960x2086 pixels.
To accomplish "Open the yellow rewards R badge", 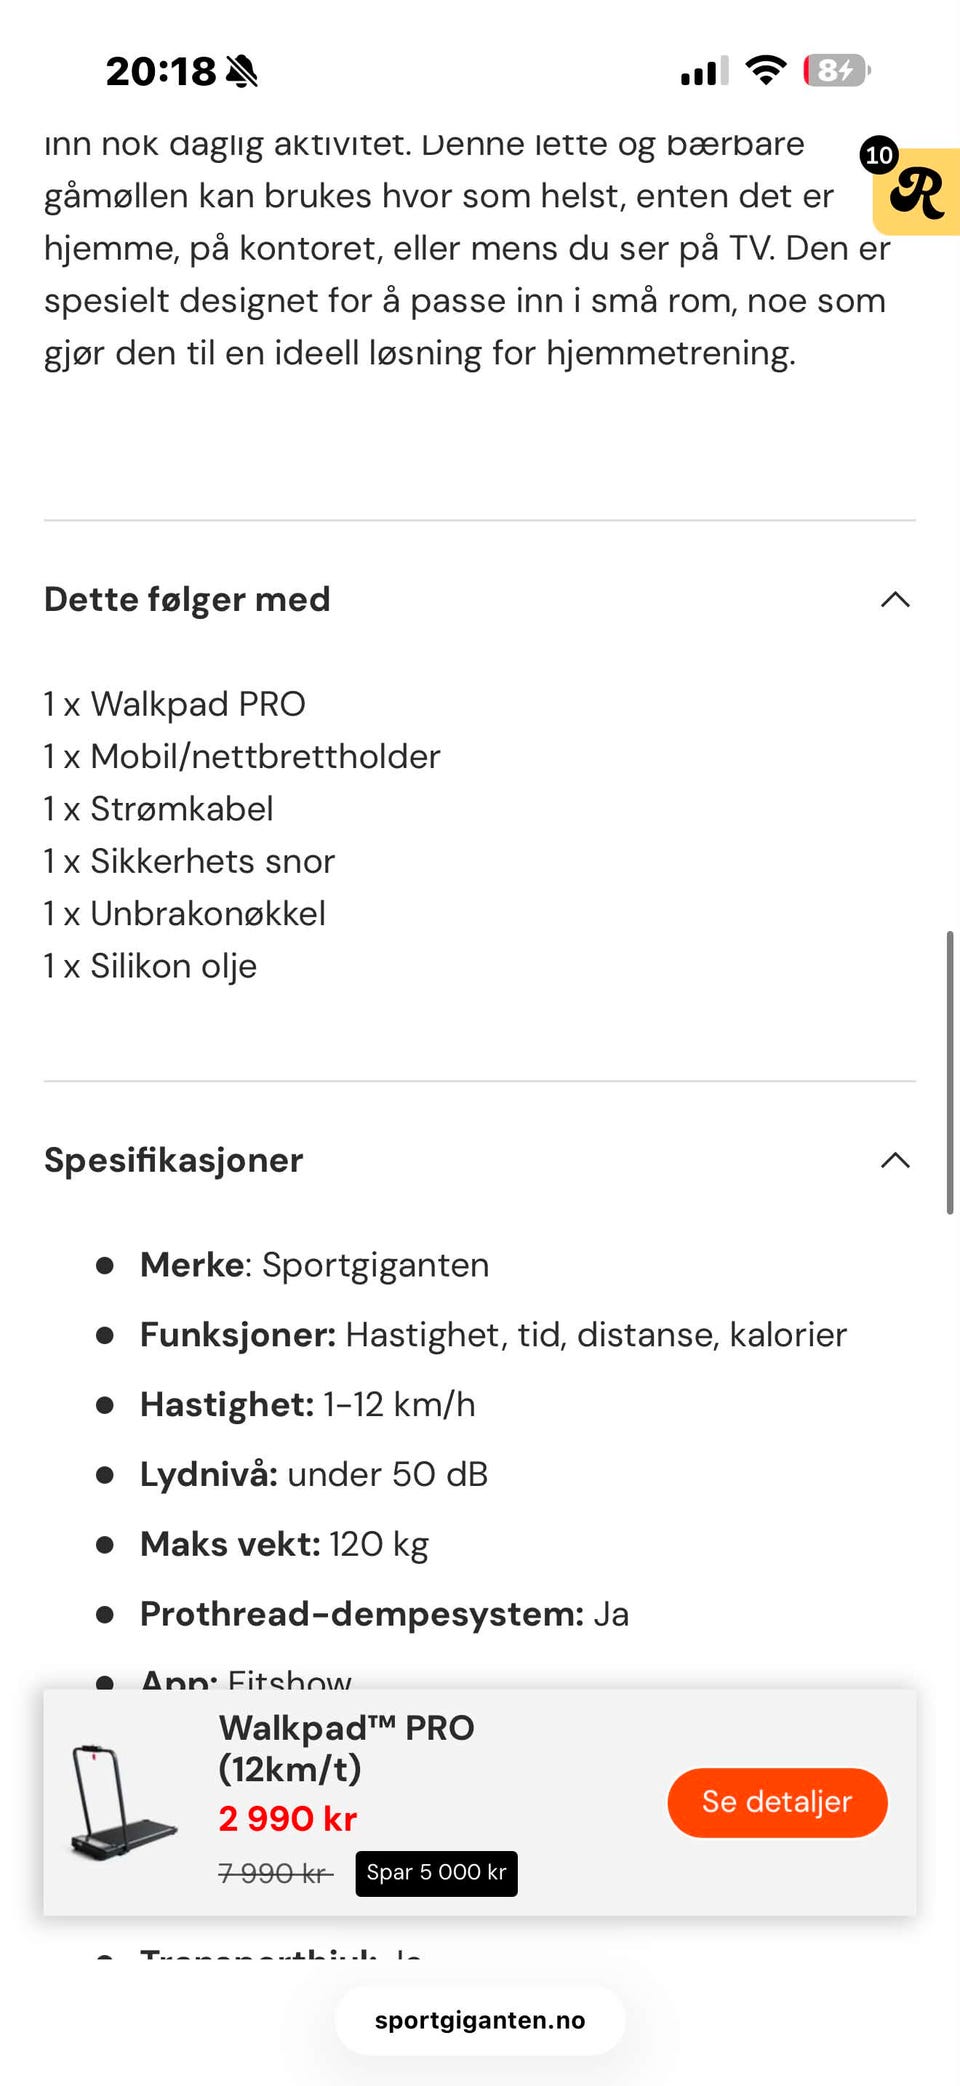I will [x=917, y=192].
